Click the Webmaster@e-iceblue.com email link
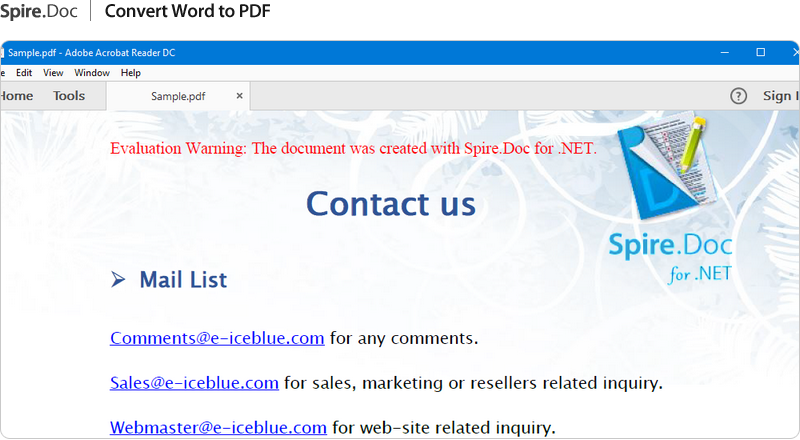This screenshot has width=800, height=440. [x=218, y=428]
